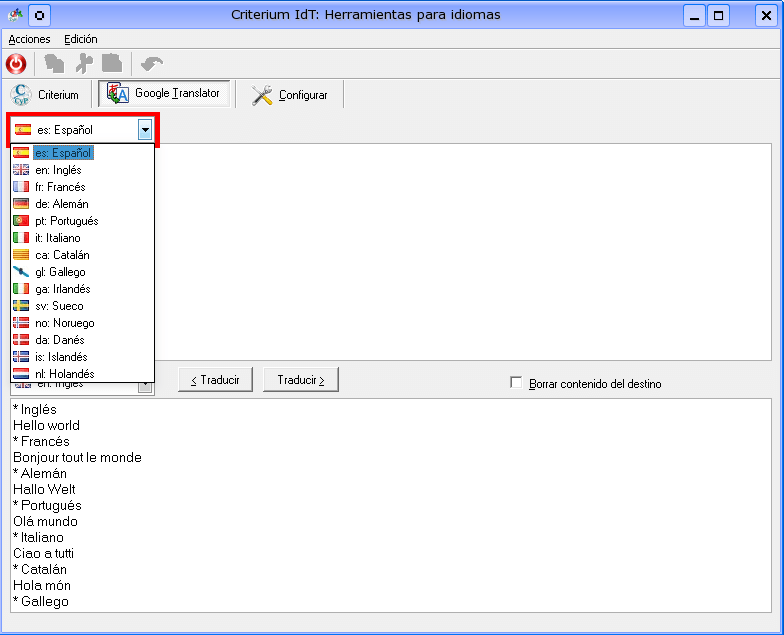Choose da: Danés option
784x635 pixels.
(x=82, y=340)
